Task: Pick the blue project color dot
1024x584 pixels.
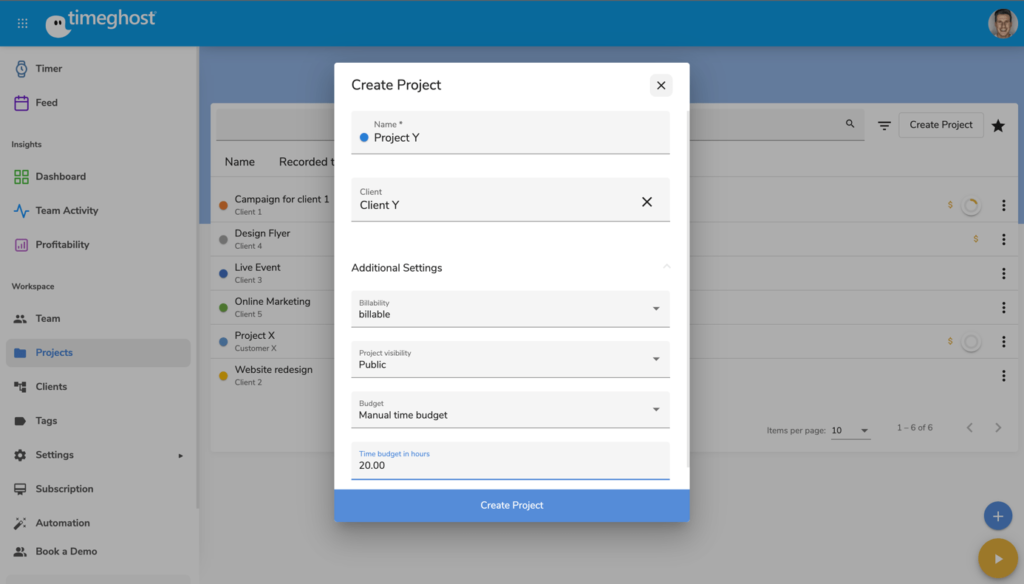Action: tap(364, 138)
